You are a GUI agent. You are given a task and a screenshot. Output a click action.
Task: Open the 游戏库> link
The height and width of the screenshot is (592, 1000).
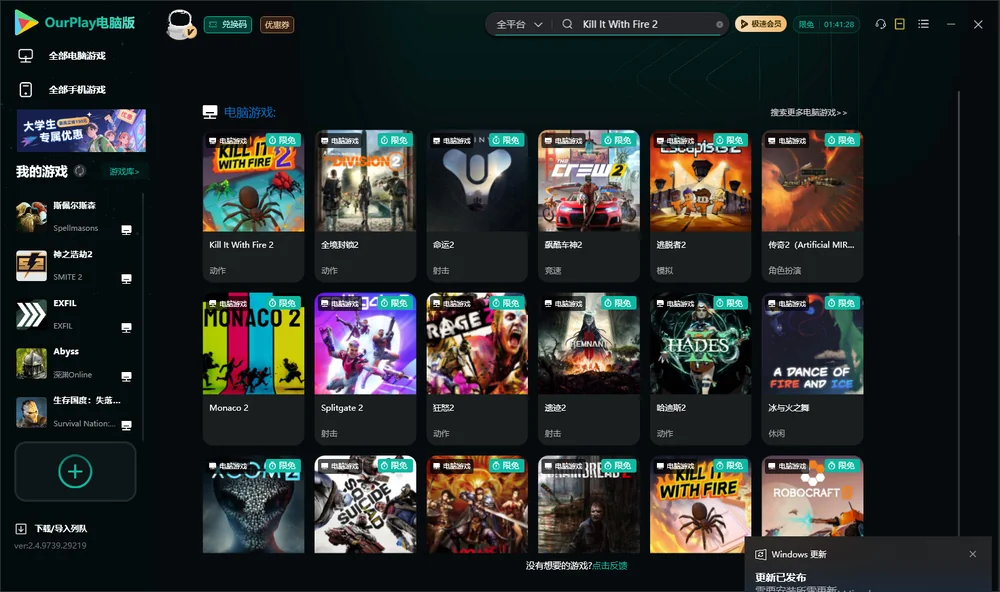[x=124, y=172]
